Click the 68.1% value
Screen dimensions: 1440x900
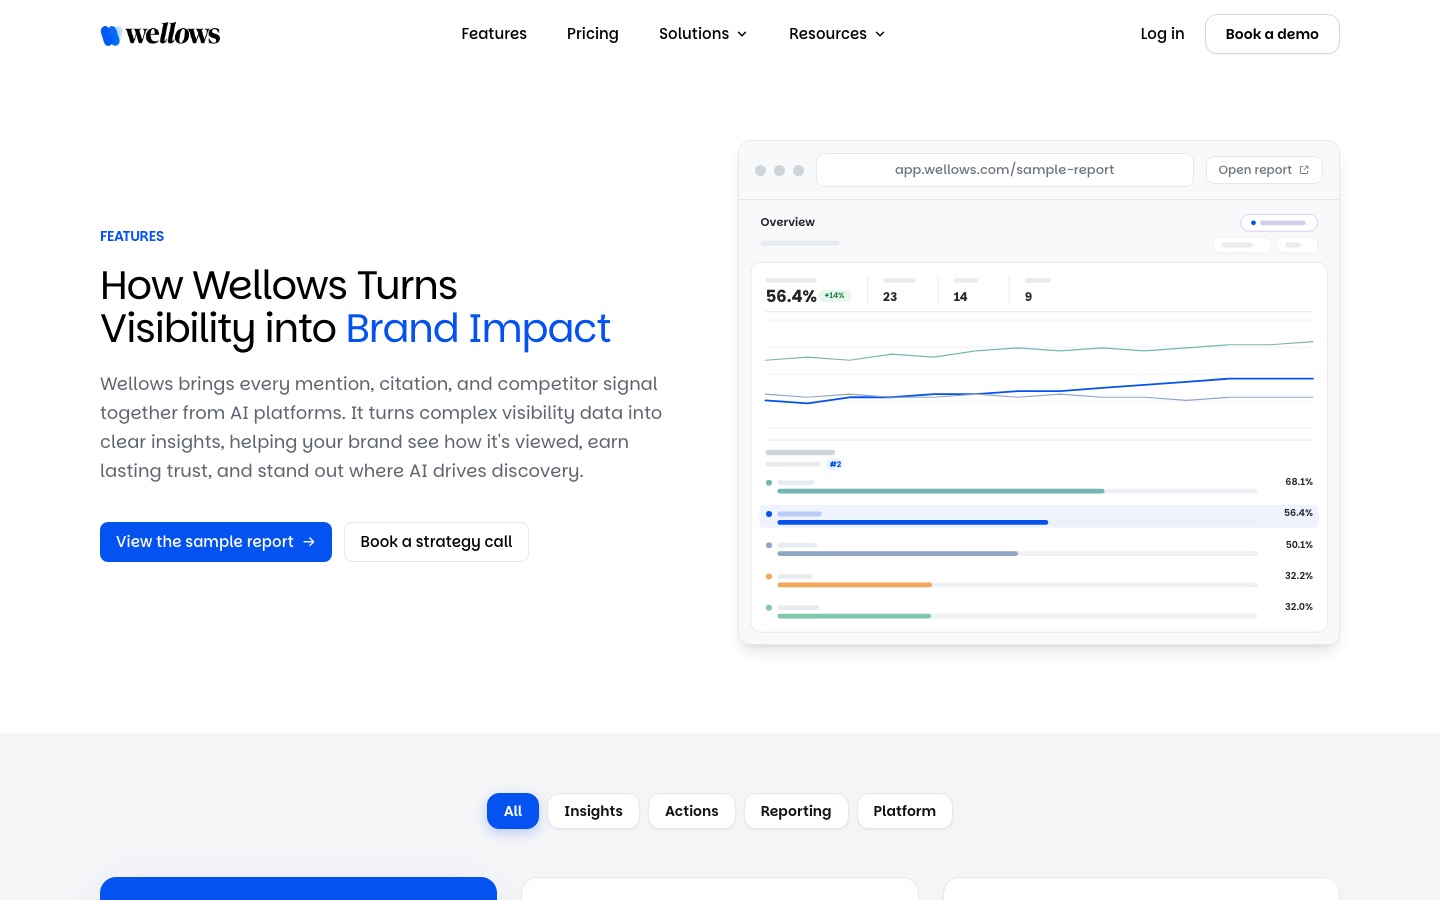1299,482
